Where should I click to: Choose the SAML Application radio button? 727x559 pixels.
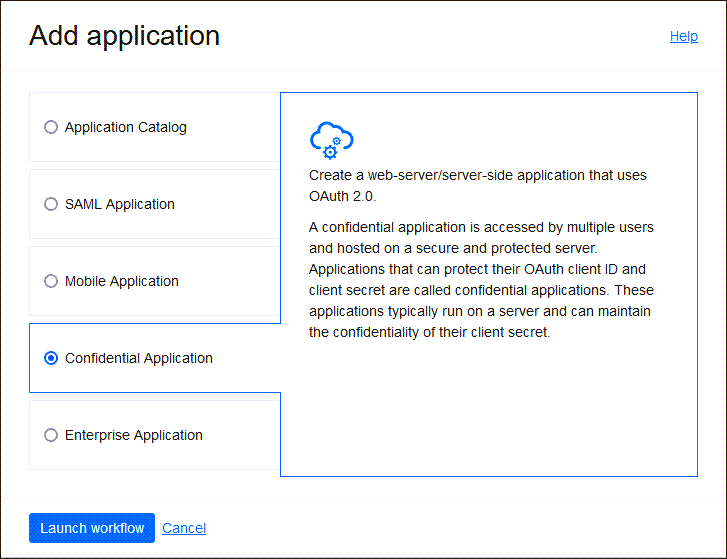point(51,204)
